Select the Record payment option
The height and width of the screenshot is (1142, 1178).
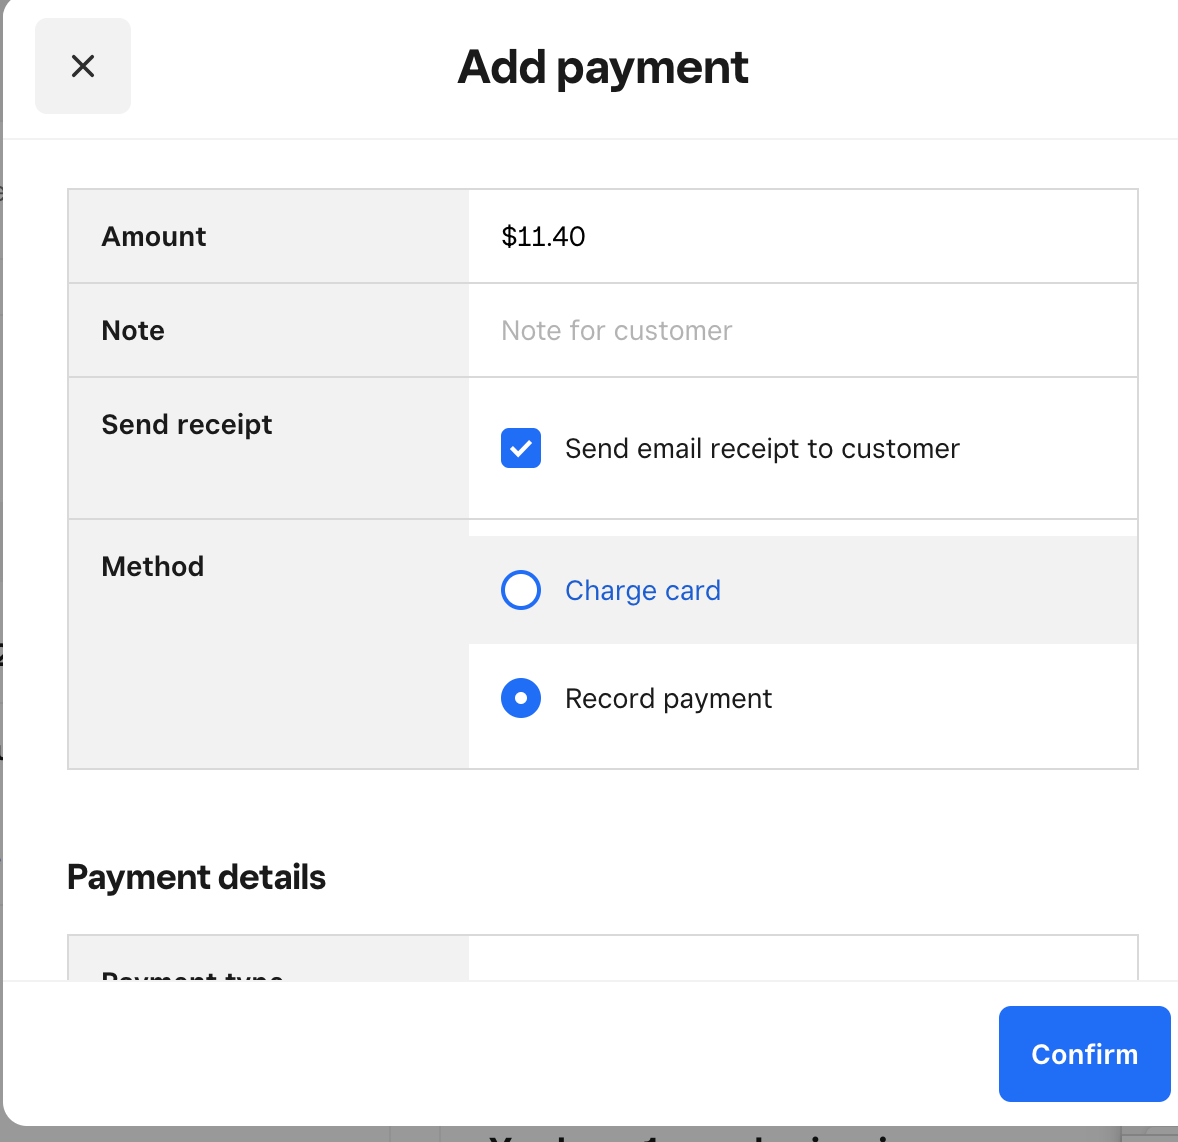pos(520,698)
